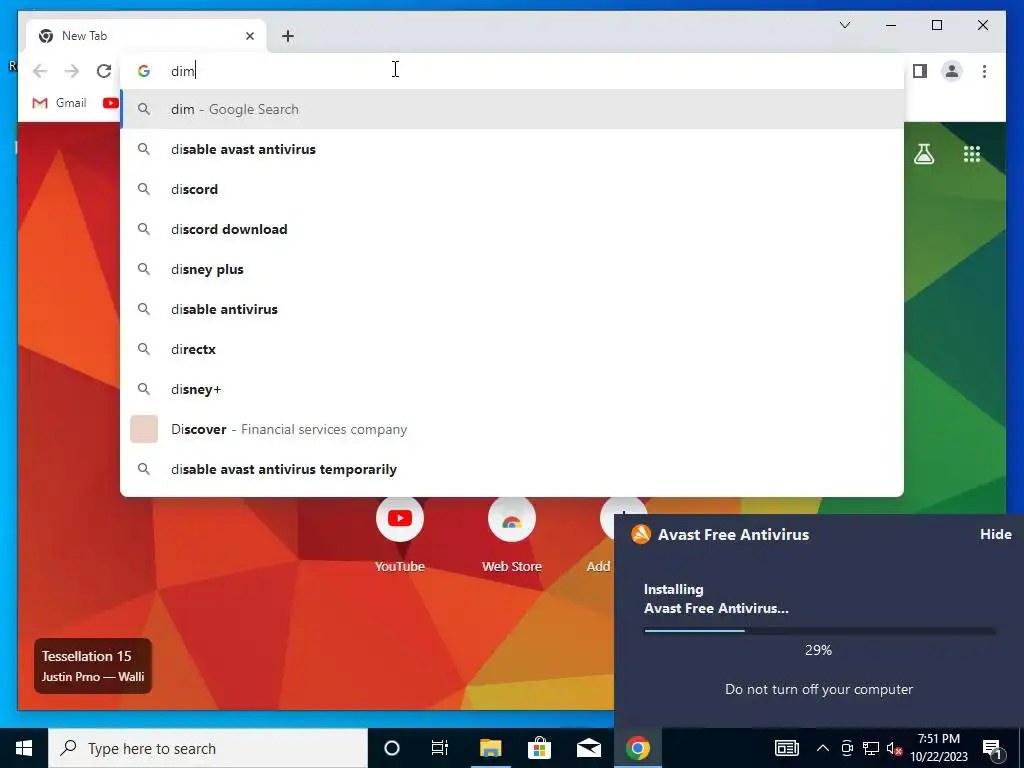Reload the page with the refresh icon
This screenshot has width=1024, height=768.
tap(104, 71)
